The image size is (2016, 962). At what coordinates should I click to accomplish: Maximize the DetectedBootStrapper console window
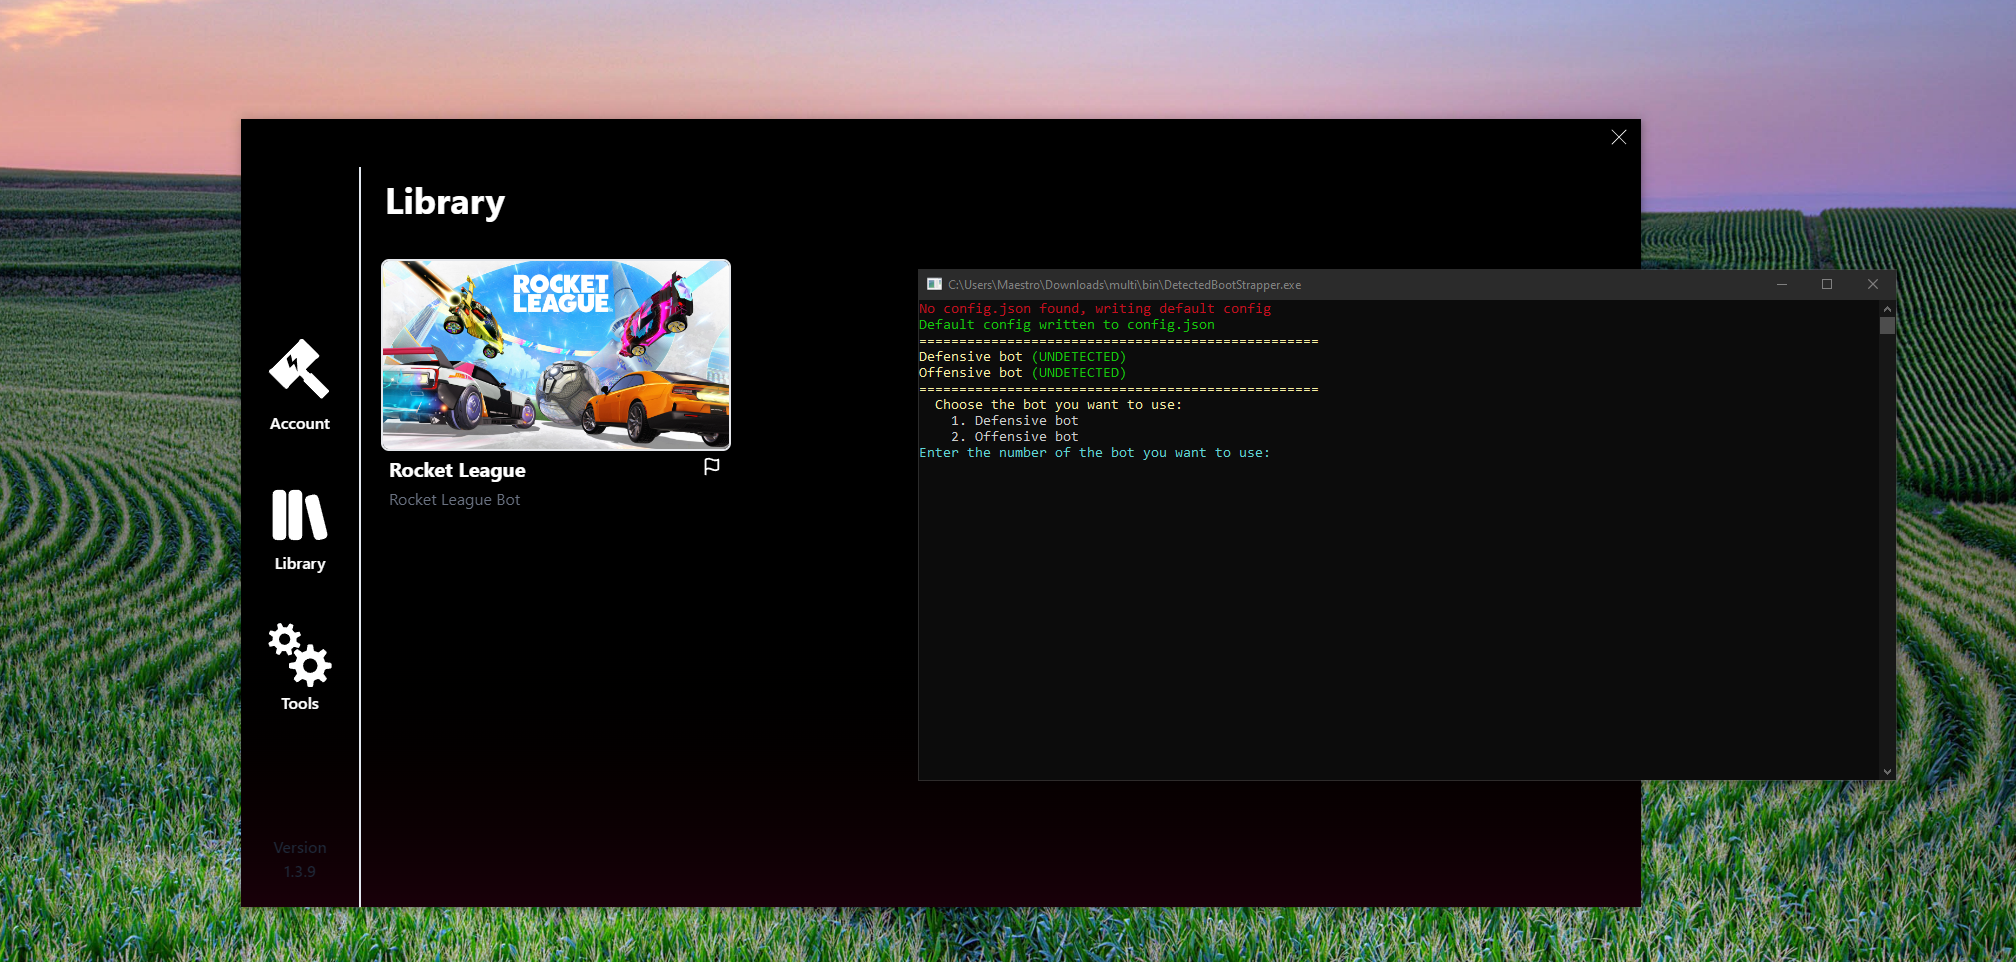(1827, 284)
